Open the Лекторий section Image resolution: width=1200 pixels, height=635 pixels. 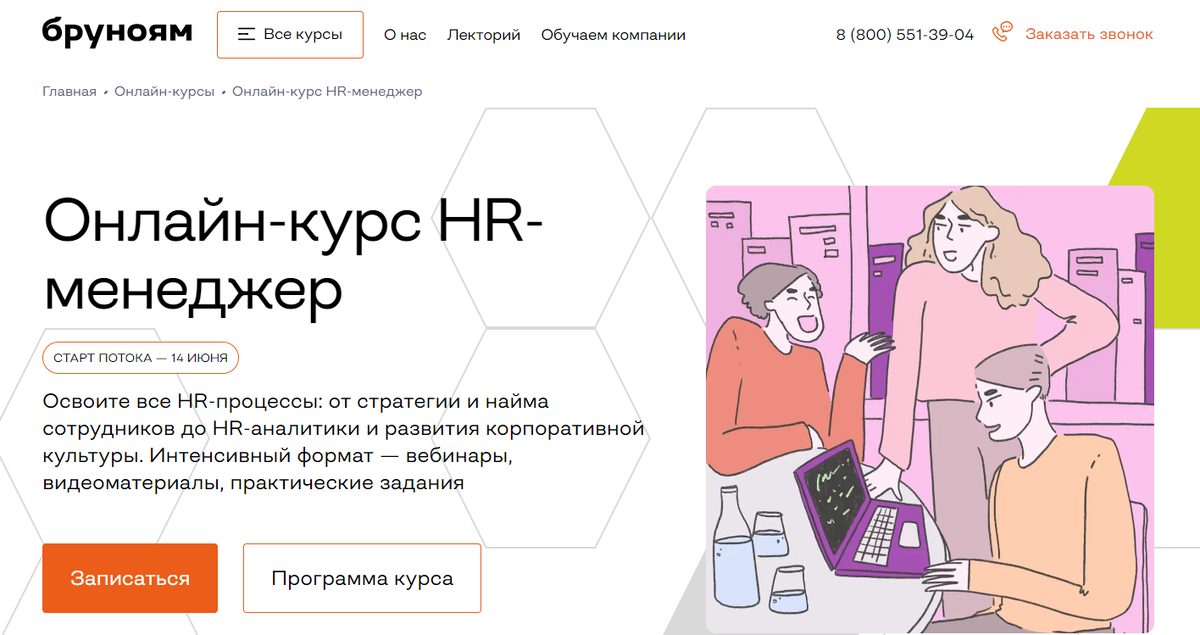coord(484,34)
